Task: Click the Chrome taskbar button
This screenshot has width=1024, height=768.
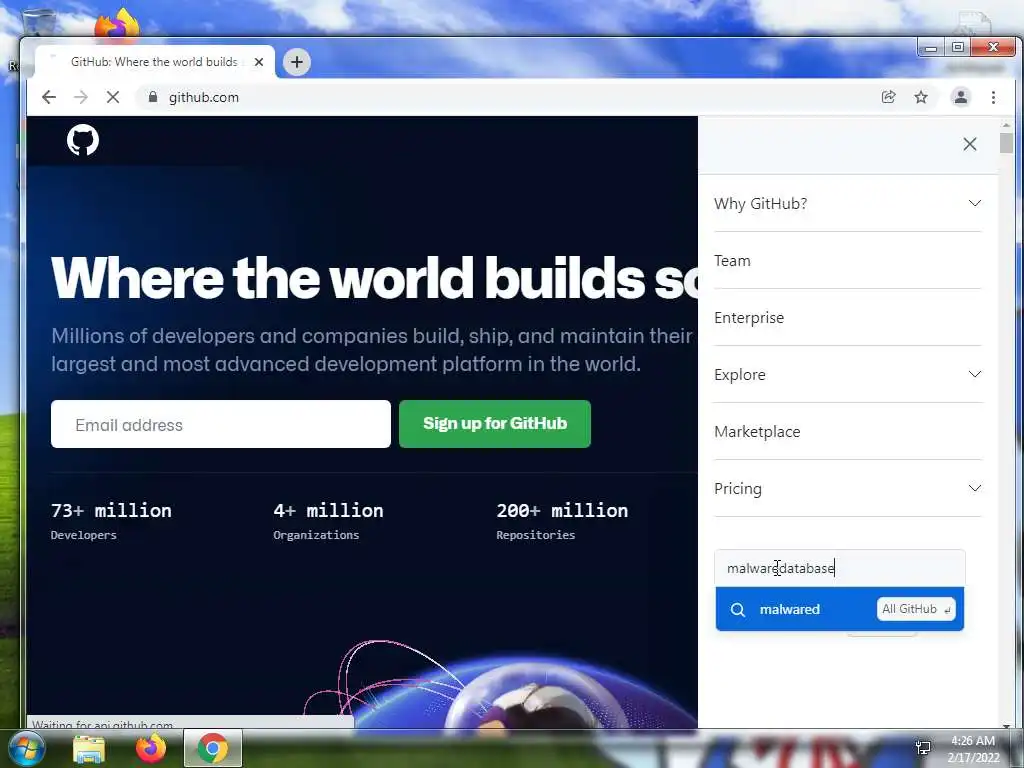Action: 213,748
